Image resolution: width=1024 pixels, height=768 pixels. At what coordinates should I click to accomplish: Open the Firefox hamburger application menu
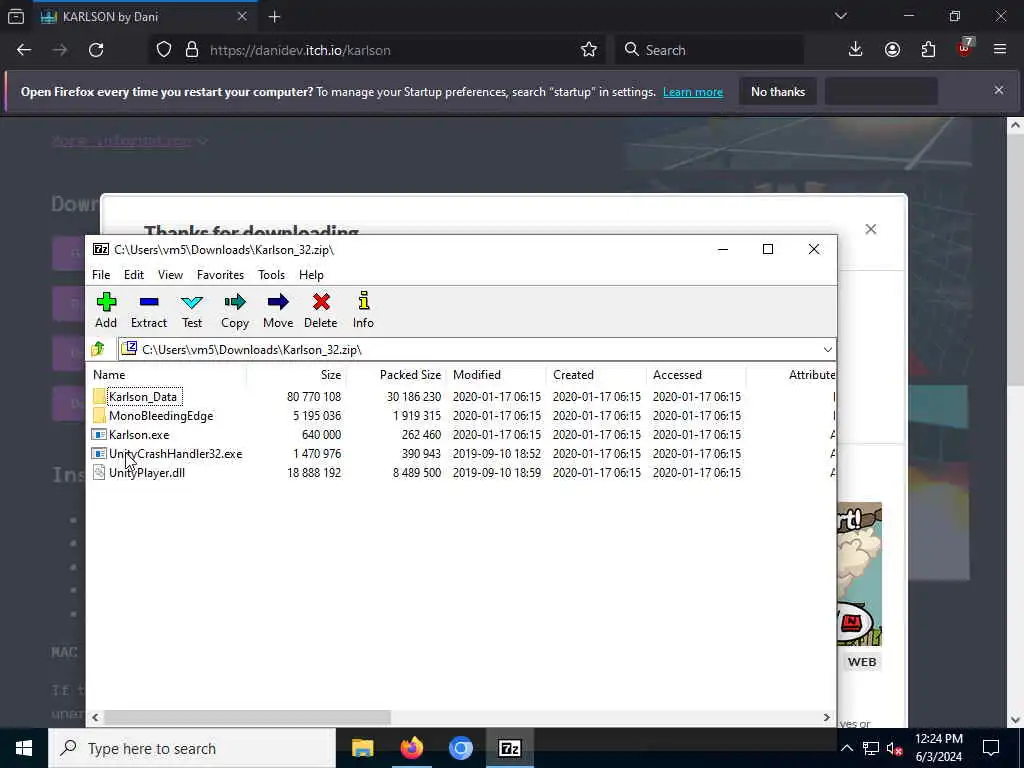1000,50
